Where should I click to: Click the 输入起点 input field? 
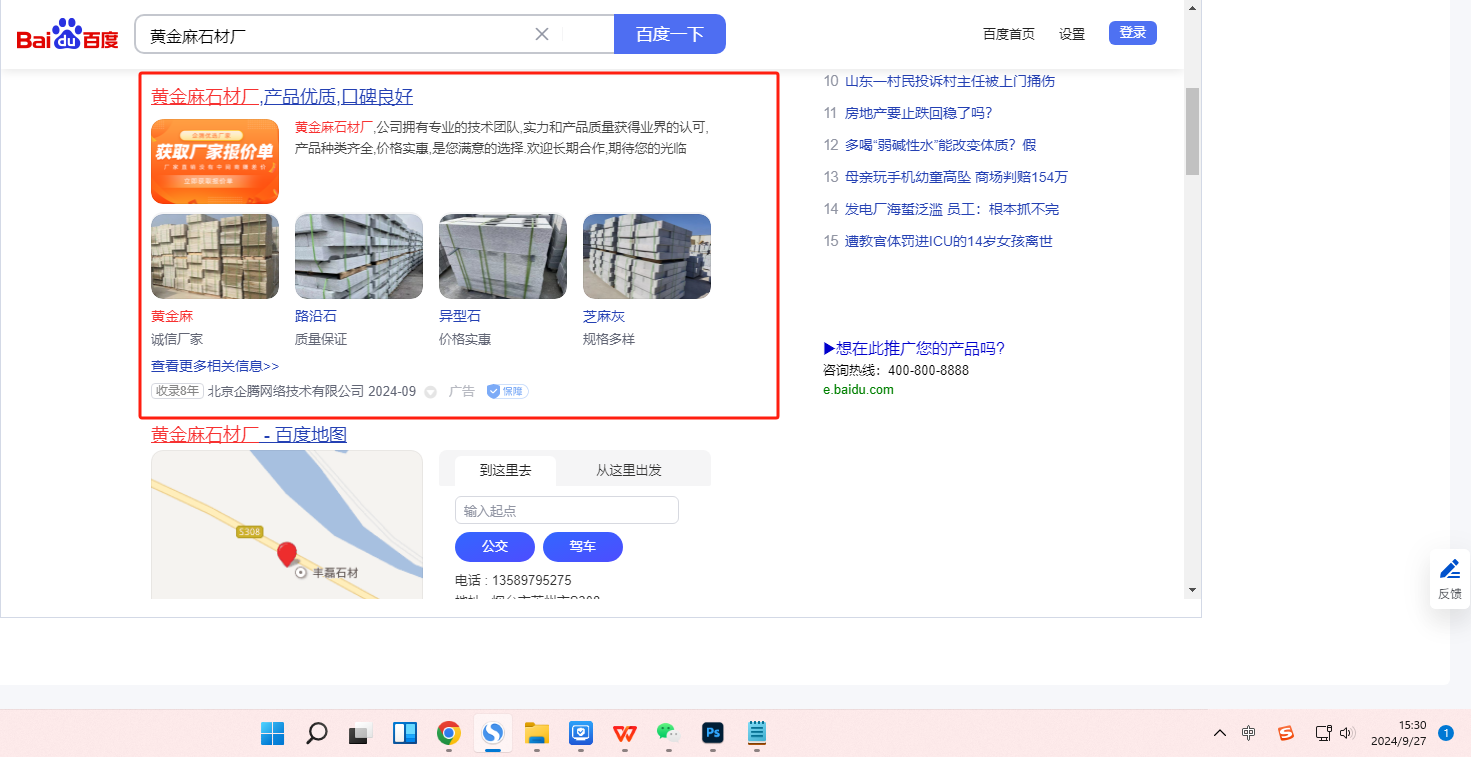point(567,510)
